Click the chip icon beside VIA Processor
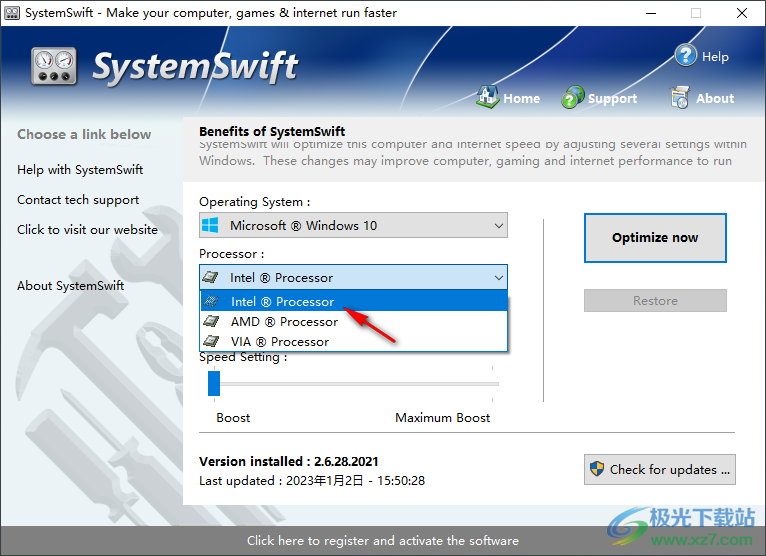Viewport: 766px width, 556px height. click(x=211, y=341)
